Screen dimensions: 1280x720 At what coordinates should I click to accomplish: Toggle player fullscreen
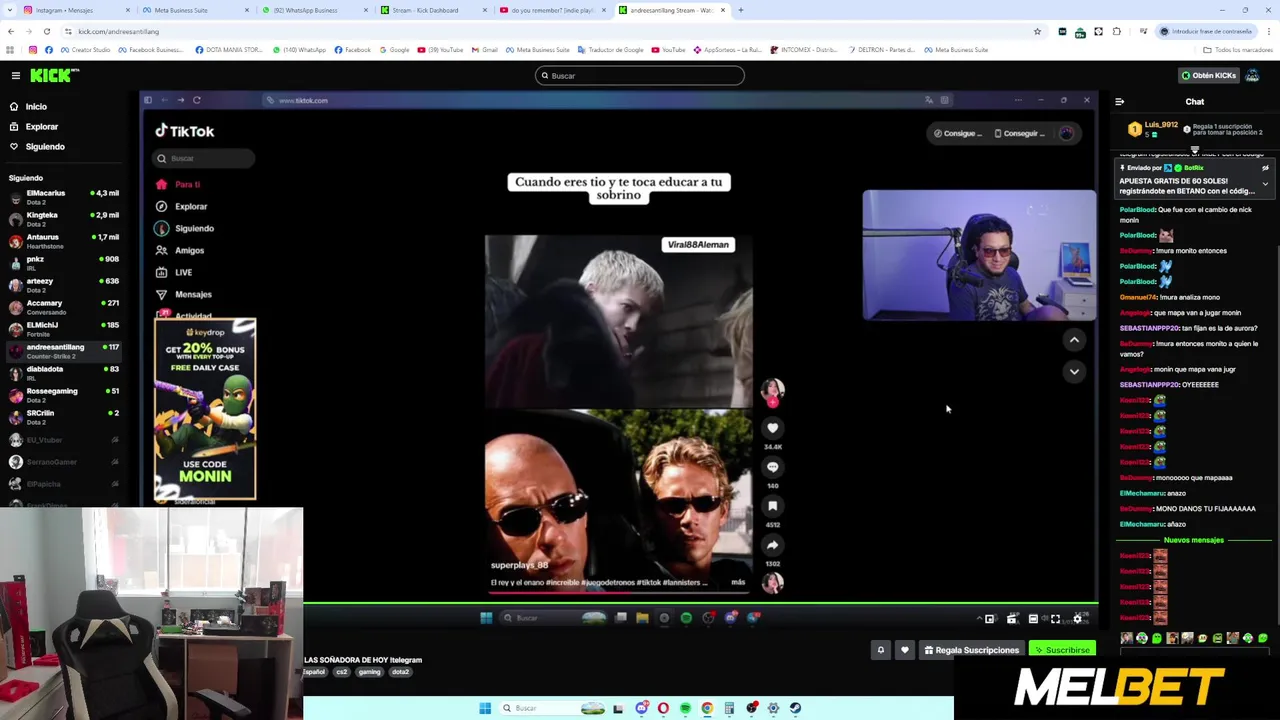coord(1055,619)
